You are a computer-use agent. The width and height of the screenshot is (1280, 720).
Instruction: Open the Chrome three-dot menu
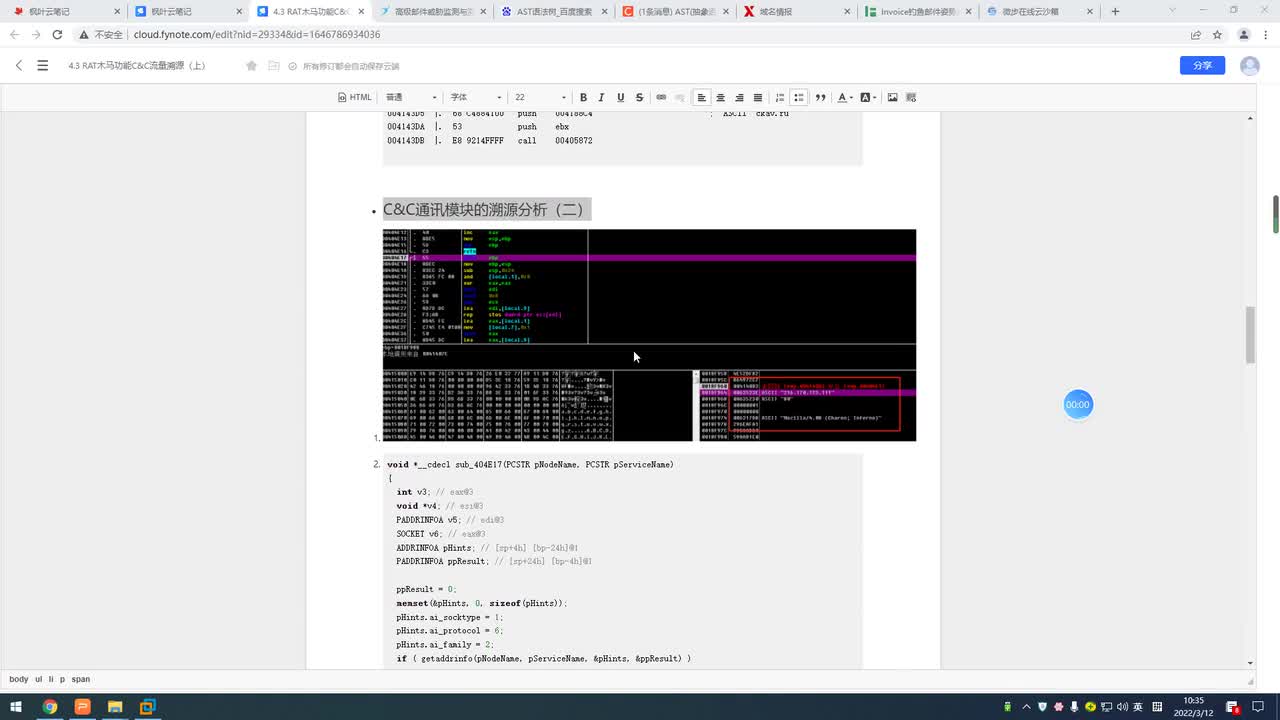pos(1266,34)
